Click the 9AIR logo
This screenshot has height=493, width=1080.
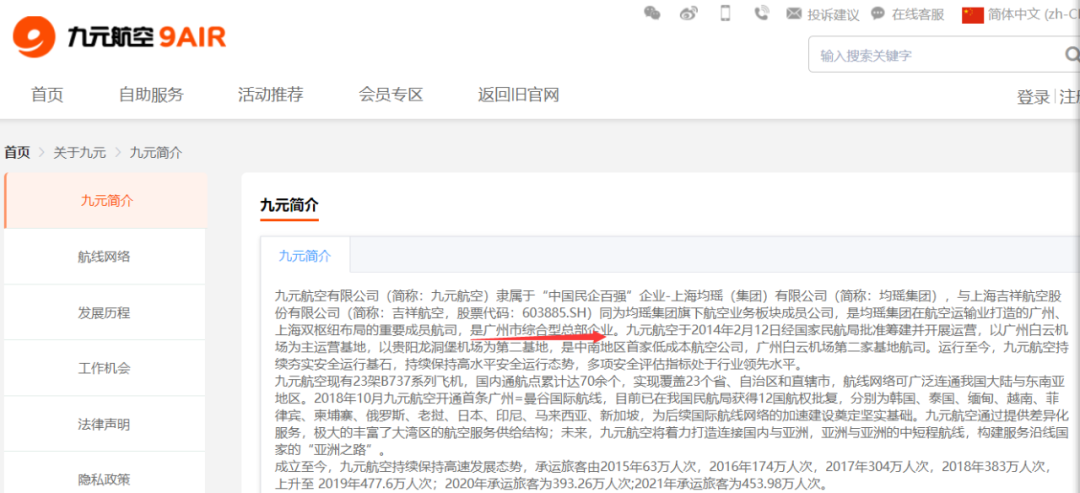(120, 37)
